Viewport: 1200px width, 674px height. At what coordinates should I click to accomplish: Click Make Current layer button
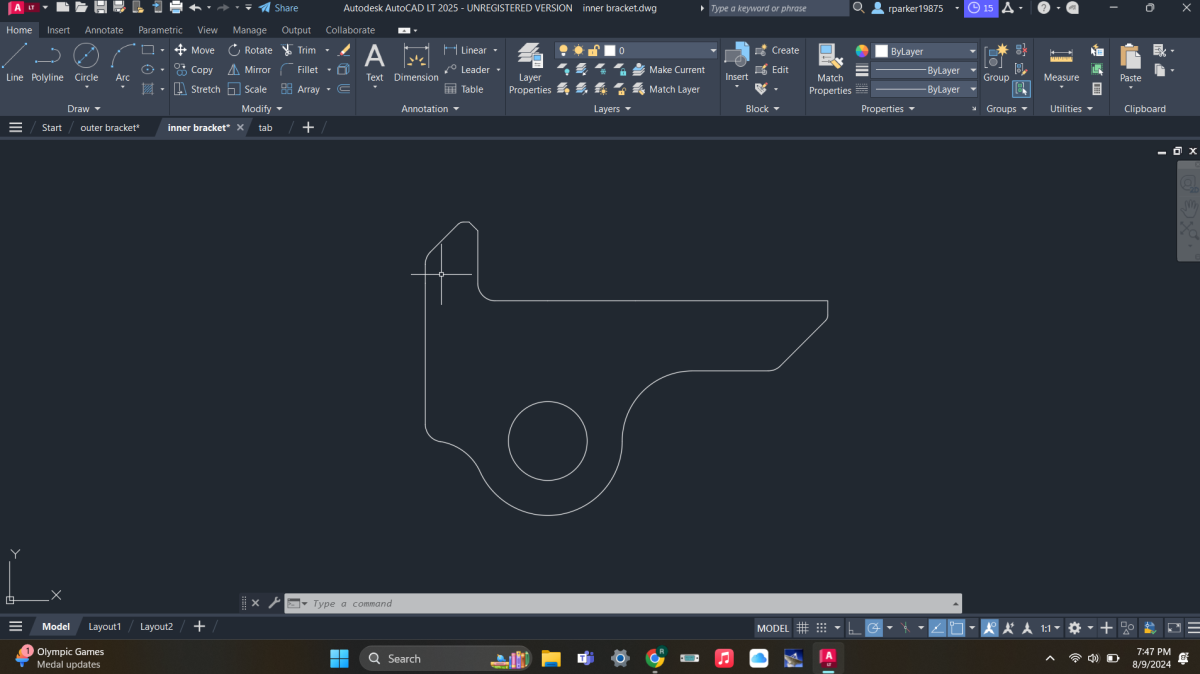pos(668,70)
